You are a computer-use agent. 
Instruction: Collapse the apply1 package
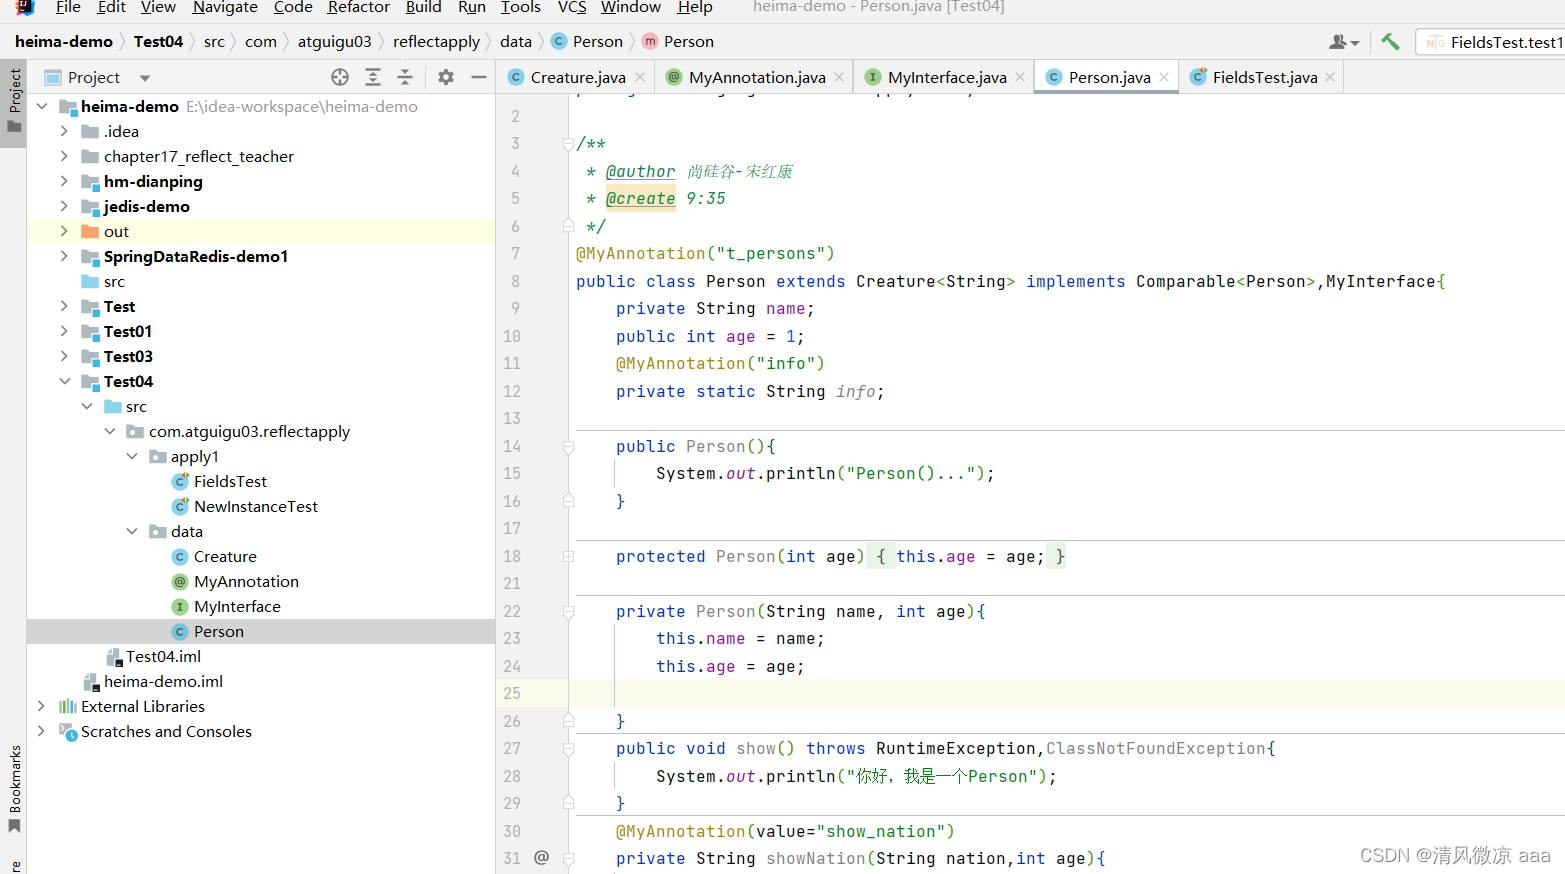pyautogui.click(x=132, y=456)
